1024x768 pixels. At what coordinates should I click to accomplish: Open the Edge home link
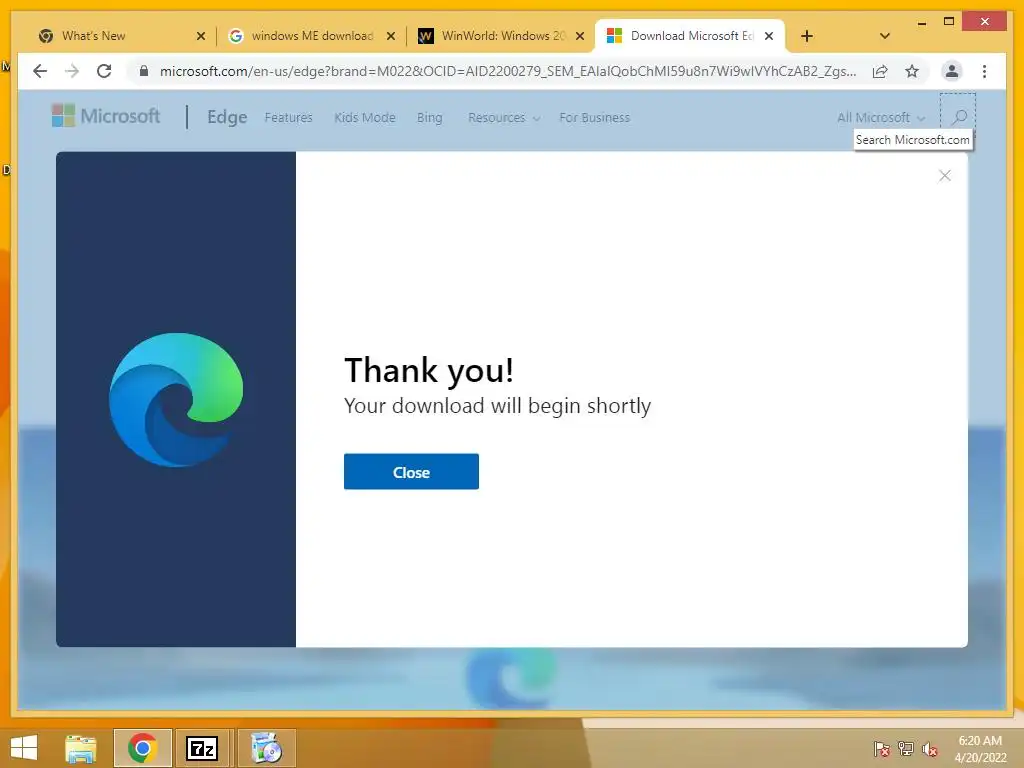tap(227, 117)
